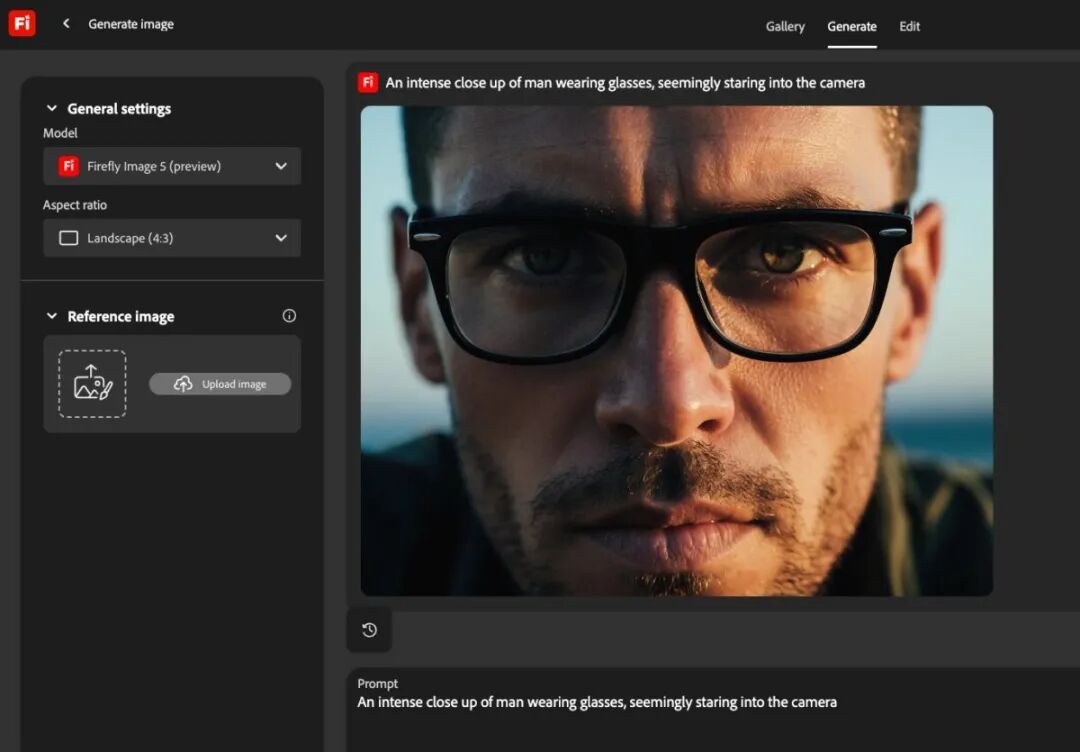Click the back arrow beside Generate image
The height and width of the screenshot is (752, 1080).
point(66,23)
